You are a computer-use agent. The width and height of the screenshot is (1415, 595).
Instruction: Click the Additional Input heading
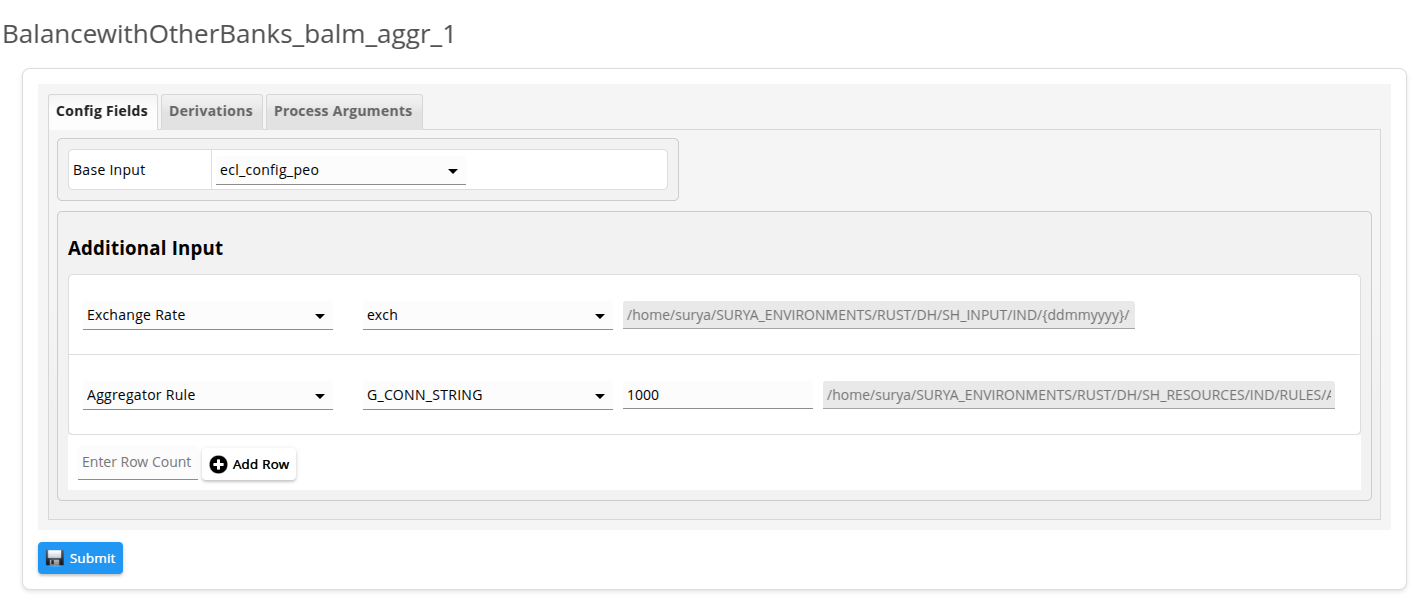pos(145,248)
